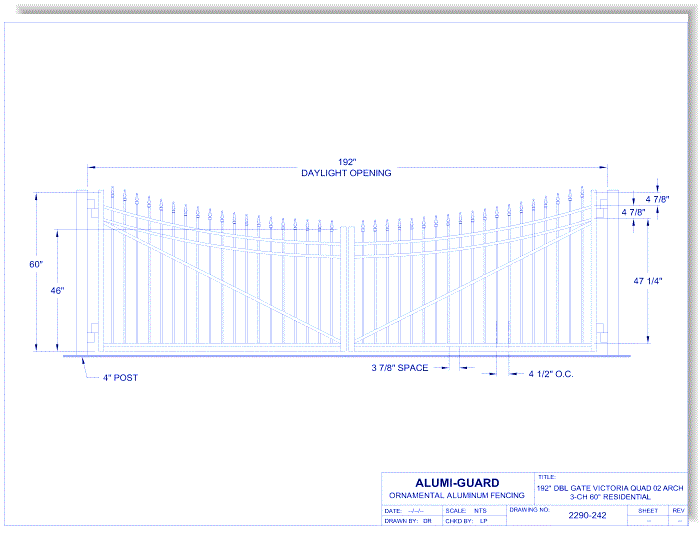Select the 4" POST callout text
This screenshot has width=700, height=550.
pyautogui.click(x=121, y=378)
